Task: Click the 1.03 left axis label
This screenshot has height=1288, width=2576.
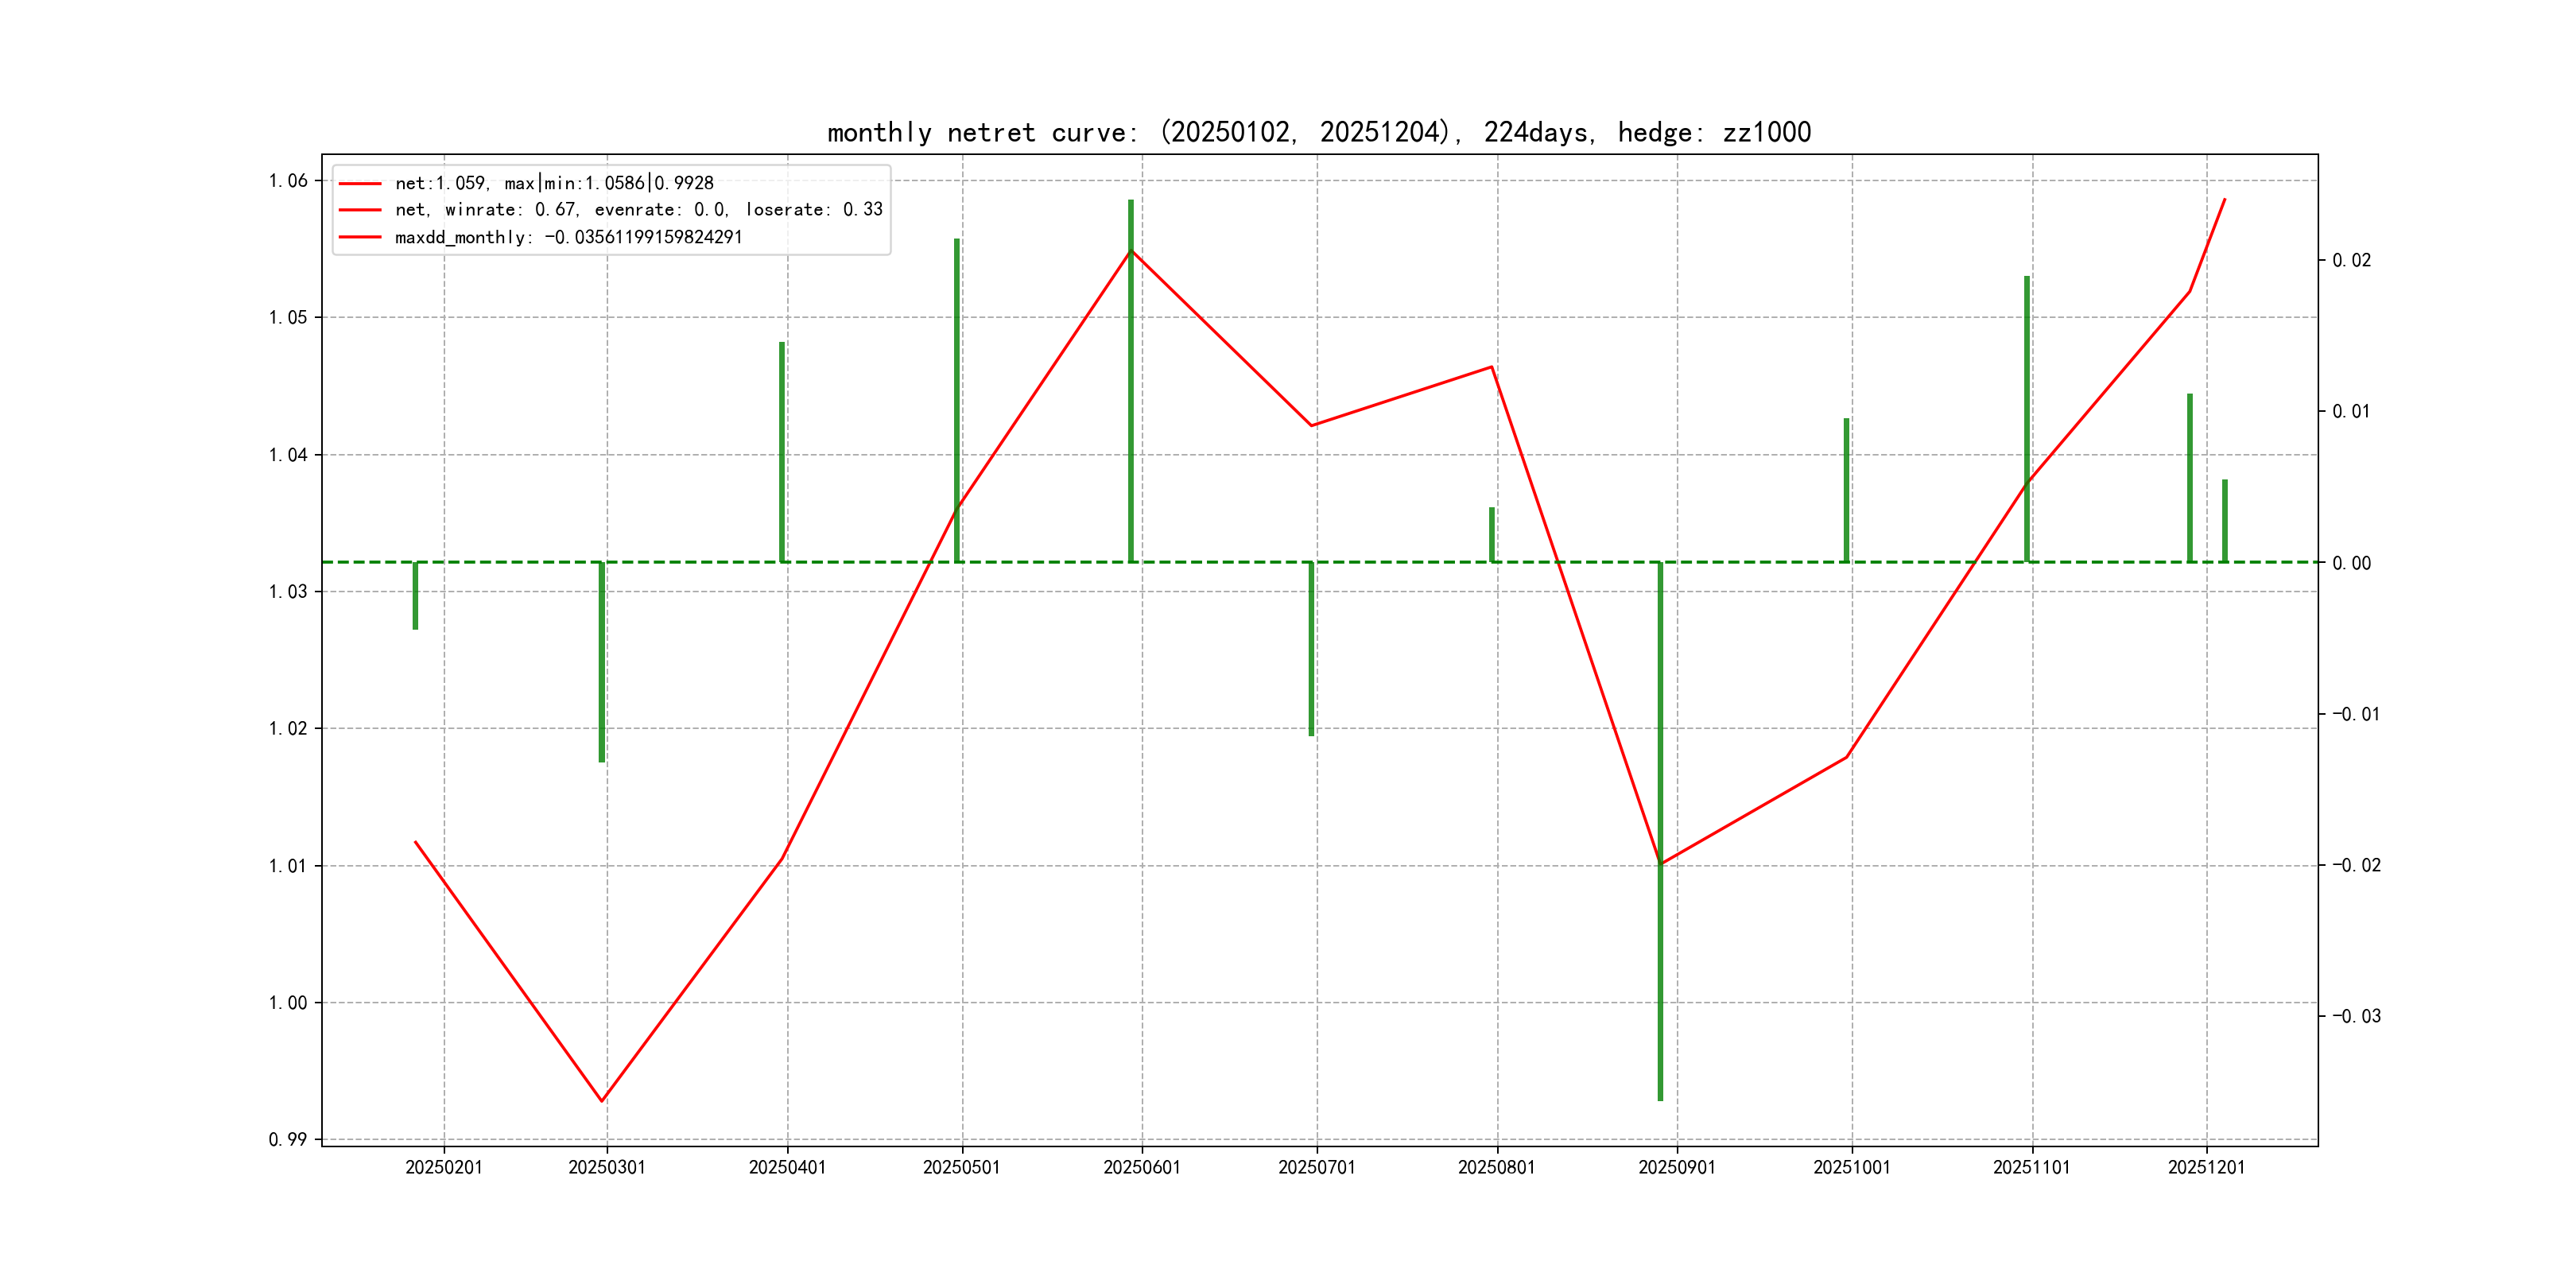Action: click(288, 592)
